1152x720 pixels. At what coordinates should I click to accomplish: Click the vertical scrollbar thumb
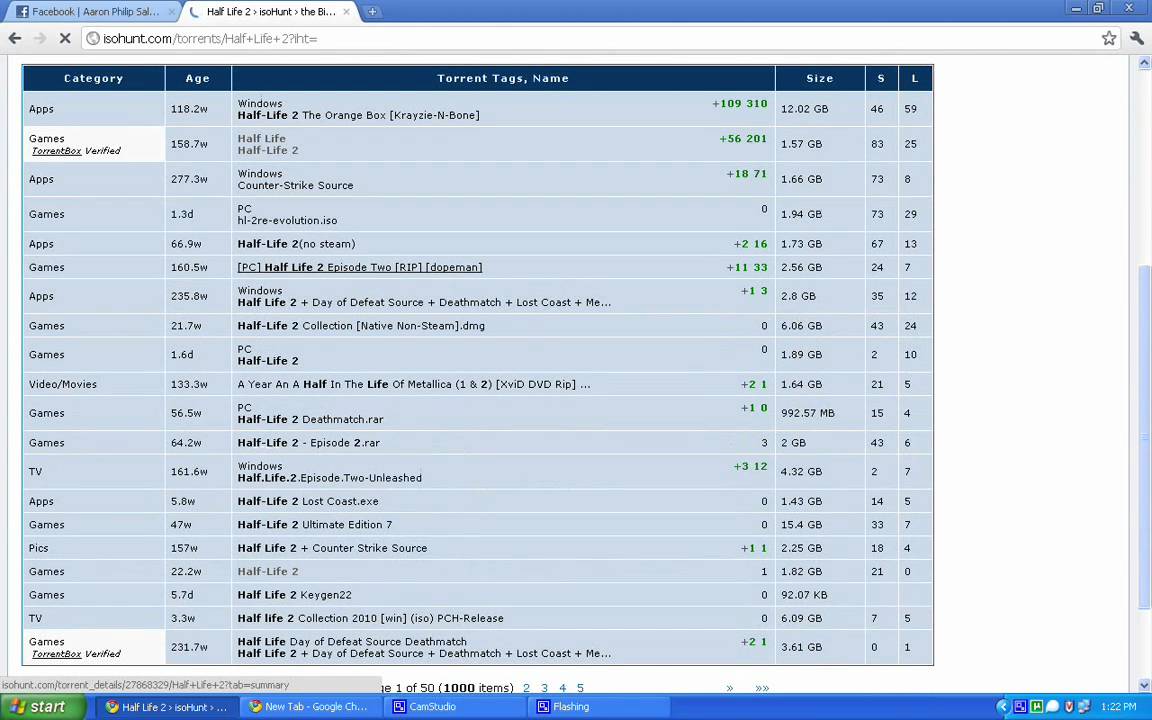(1144, 437)
